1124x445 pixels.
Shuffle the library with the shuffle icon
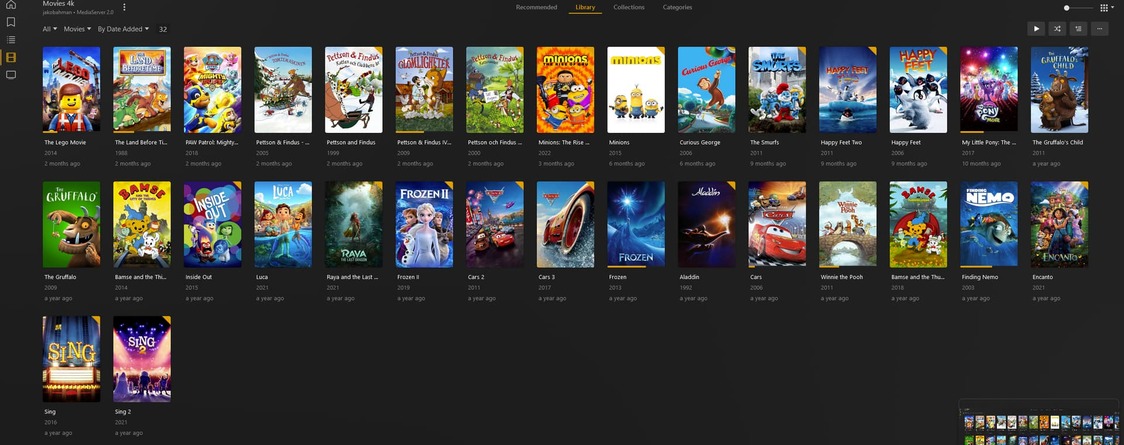tap(1057, 29)
